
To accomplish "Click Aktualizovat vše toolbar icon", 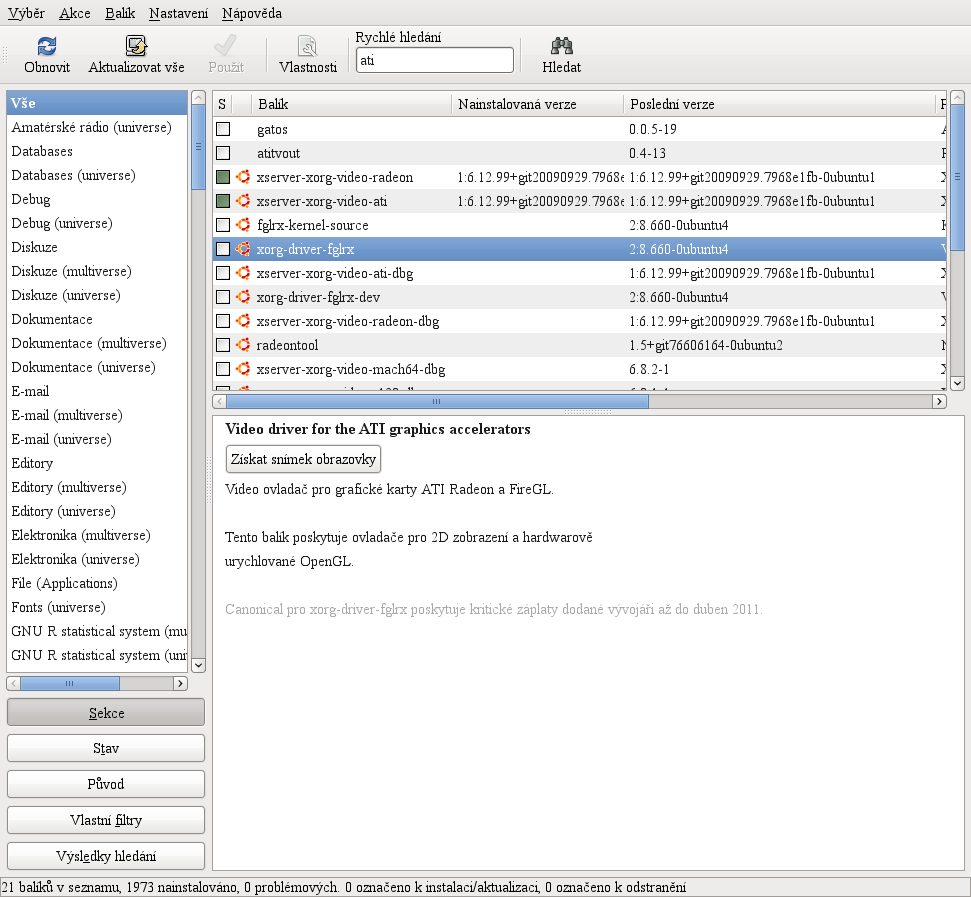I will pyautogui.click(x=136, y=46).
